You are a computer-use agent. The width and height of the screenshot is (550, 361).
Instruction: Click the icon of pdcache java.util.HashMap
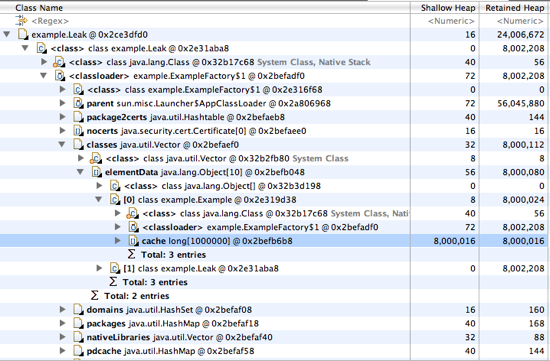click(x=78, y=351)
